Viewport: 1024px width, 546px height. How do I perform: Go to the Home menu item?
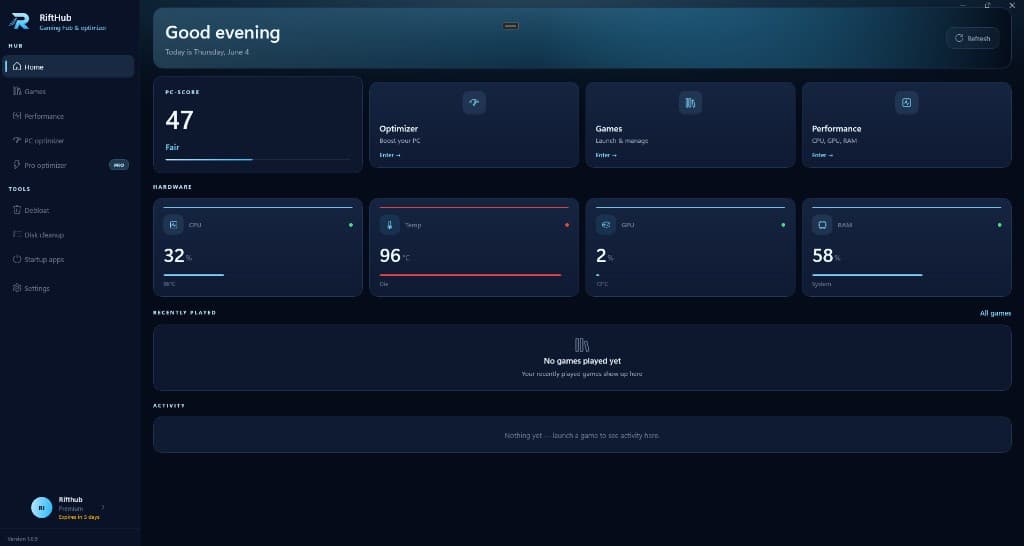pyautogui.click(x=69, y=67)
